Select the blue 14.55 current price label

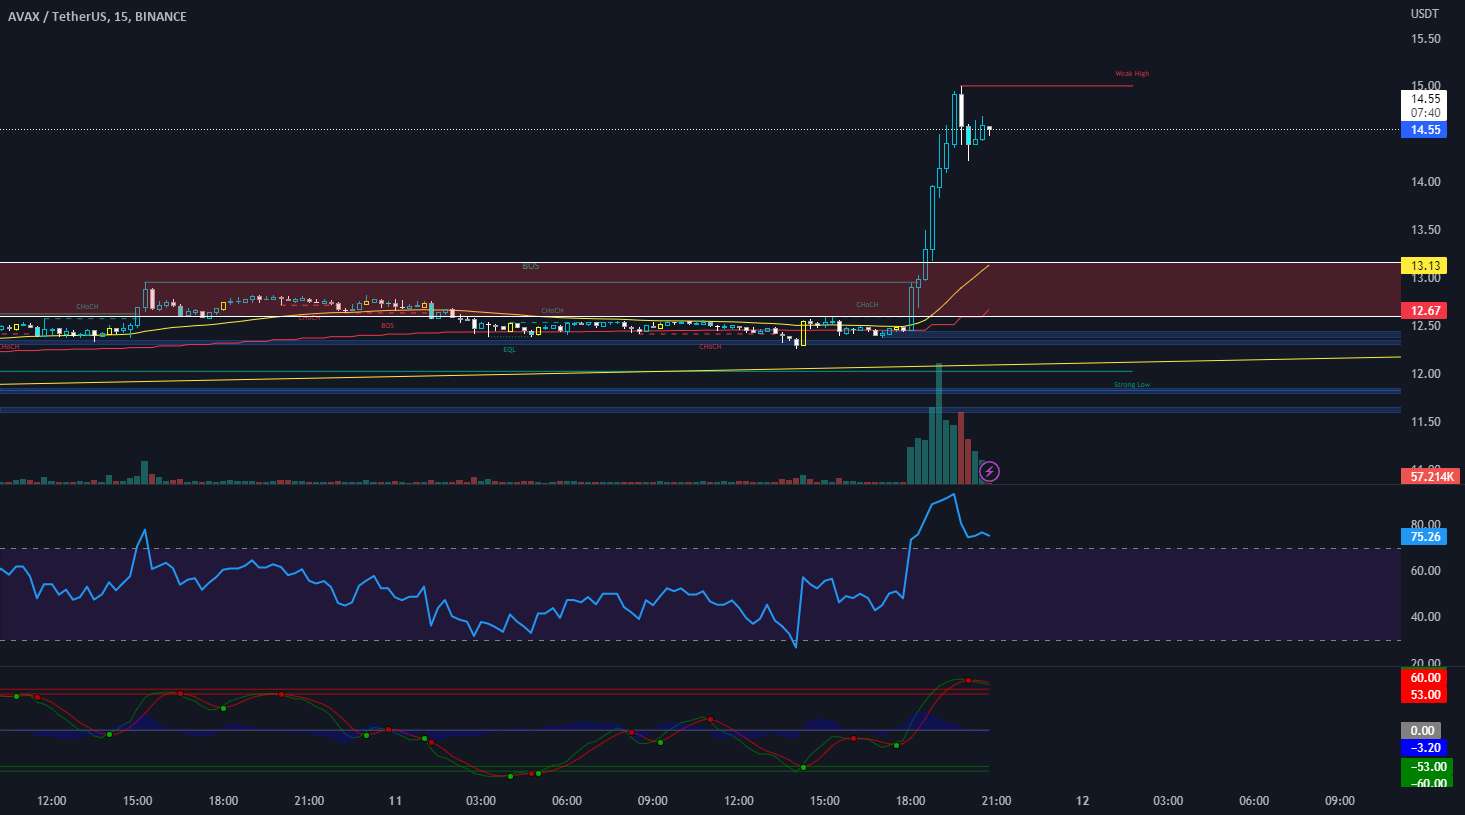click(1425, 130)
